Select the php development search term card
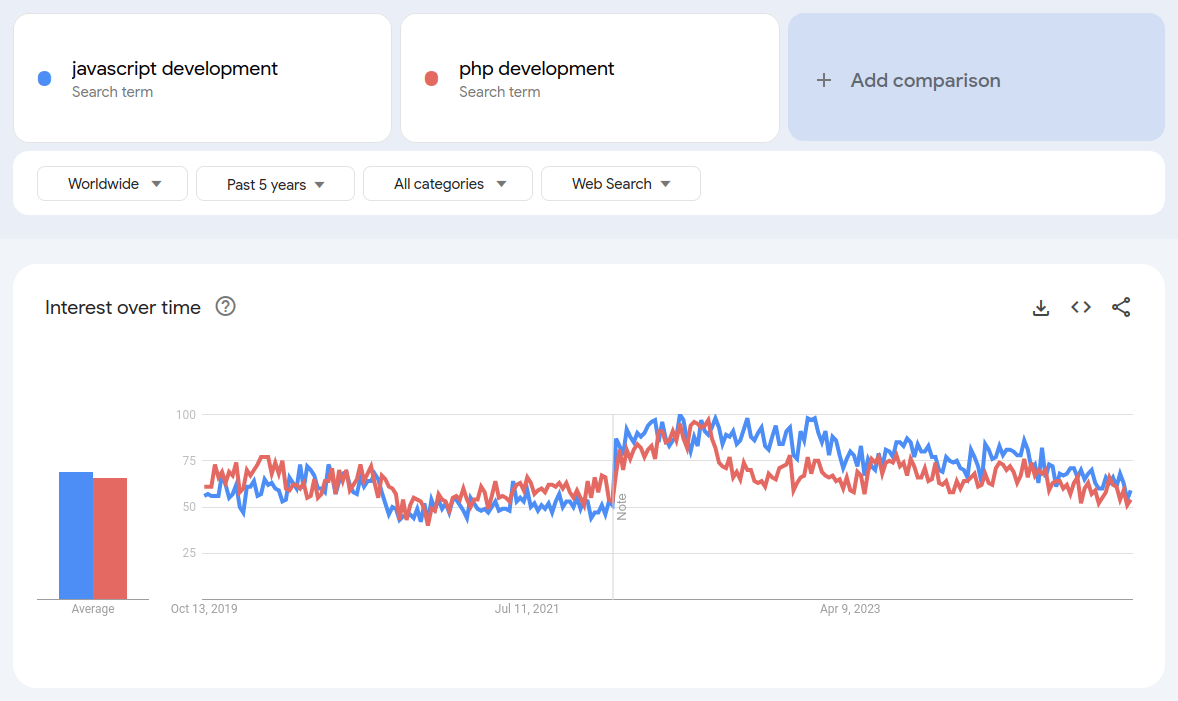The height and width of the screenshot is (701, 1178). pos(590,77)
